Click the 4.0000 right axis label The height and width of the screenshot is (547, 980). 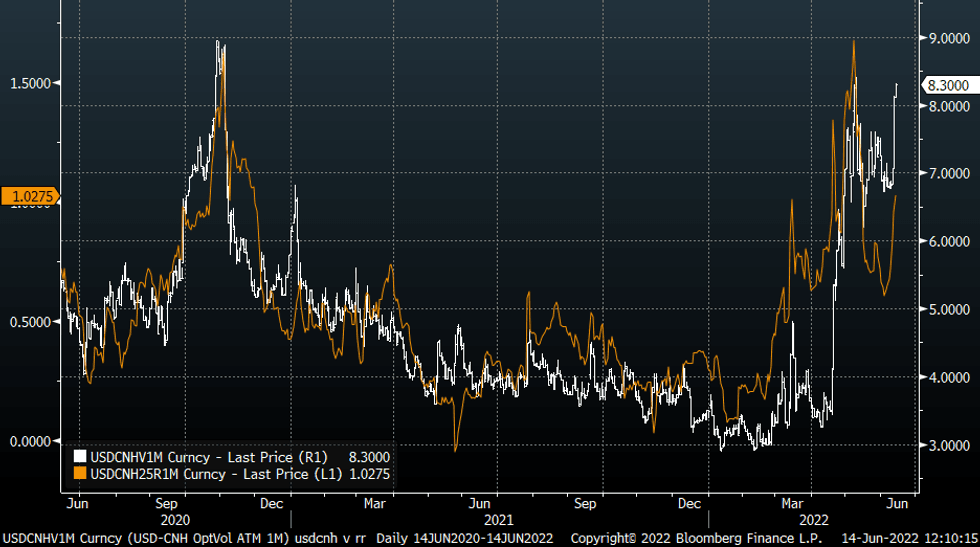pyautogui.click(x=948, y=378)
